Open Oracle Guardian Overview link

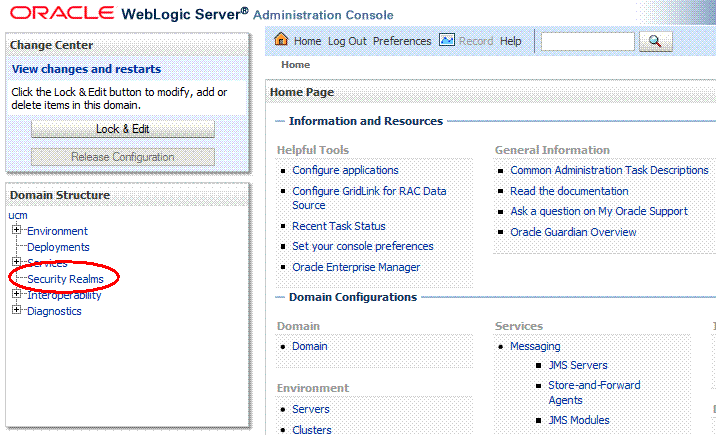pos(573,232)
